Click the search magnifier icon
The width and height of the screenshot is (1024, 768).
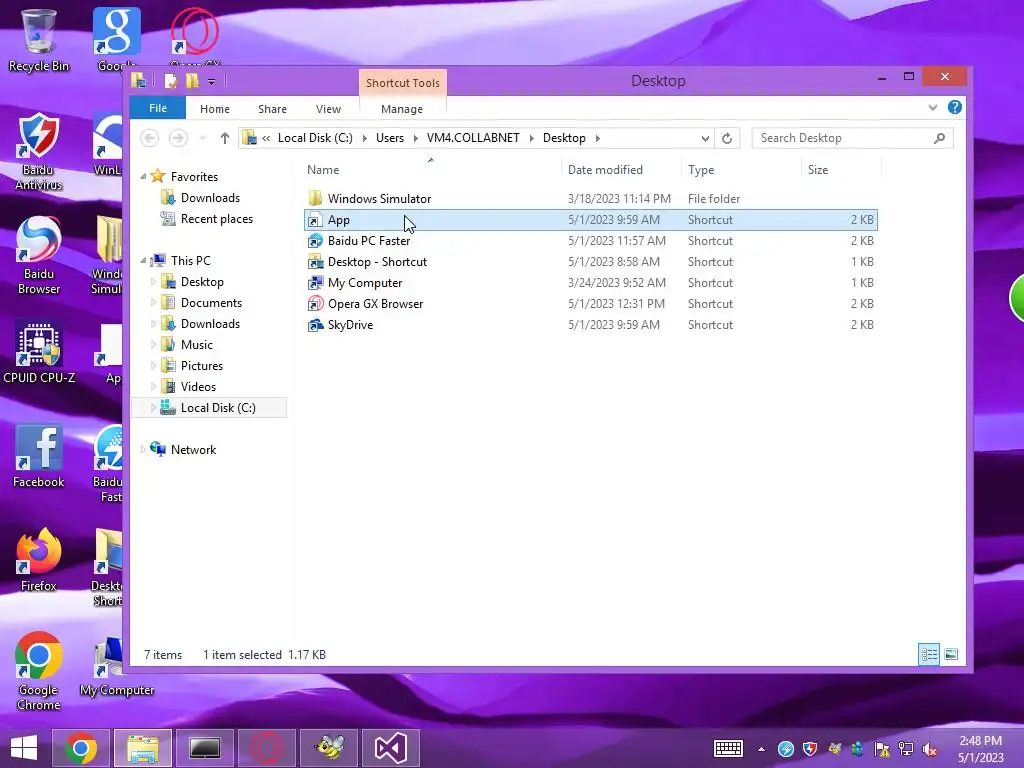pos(939,138)
